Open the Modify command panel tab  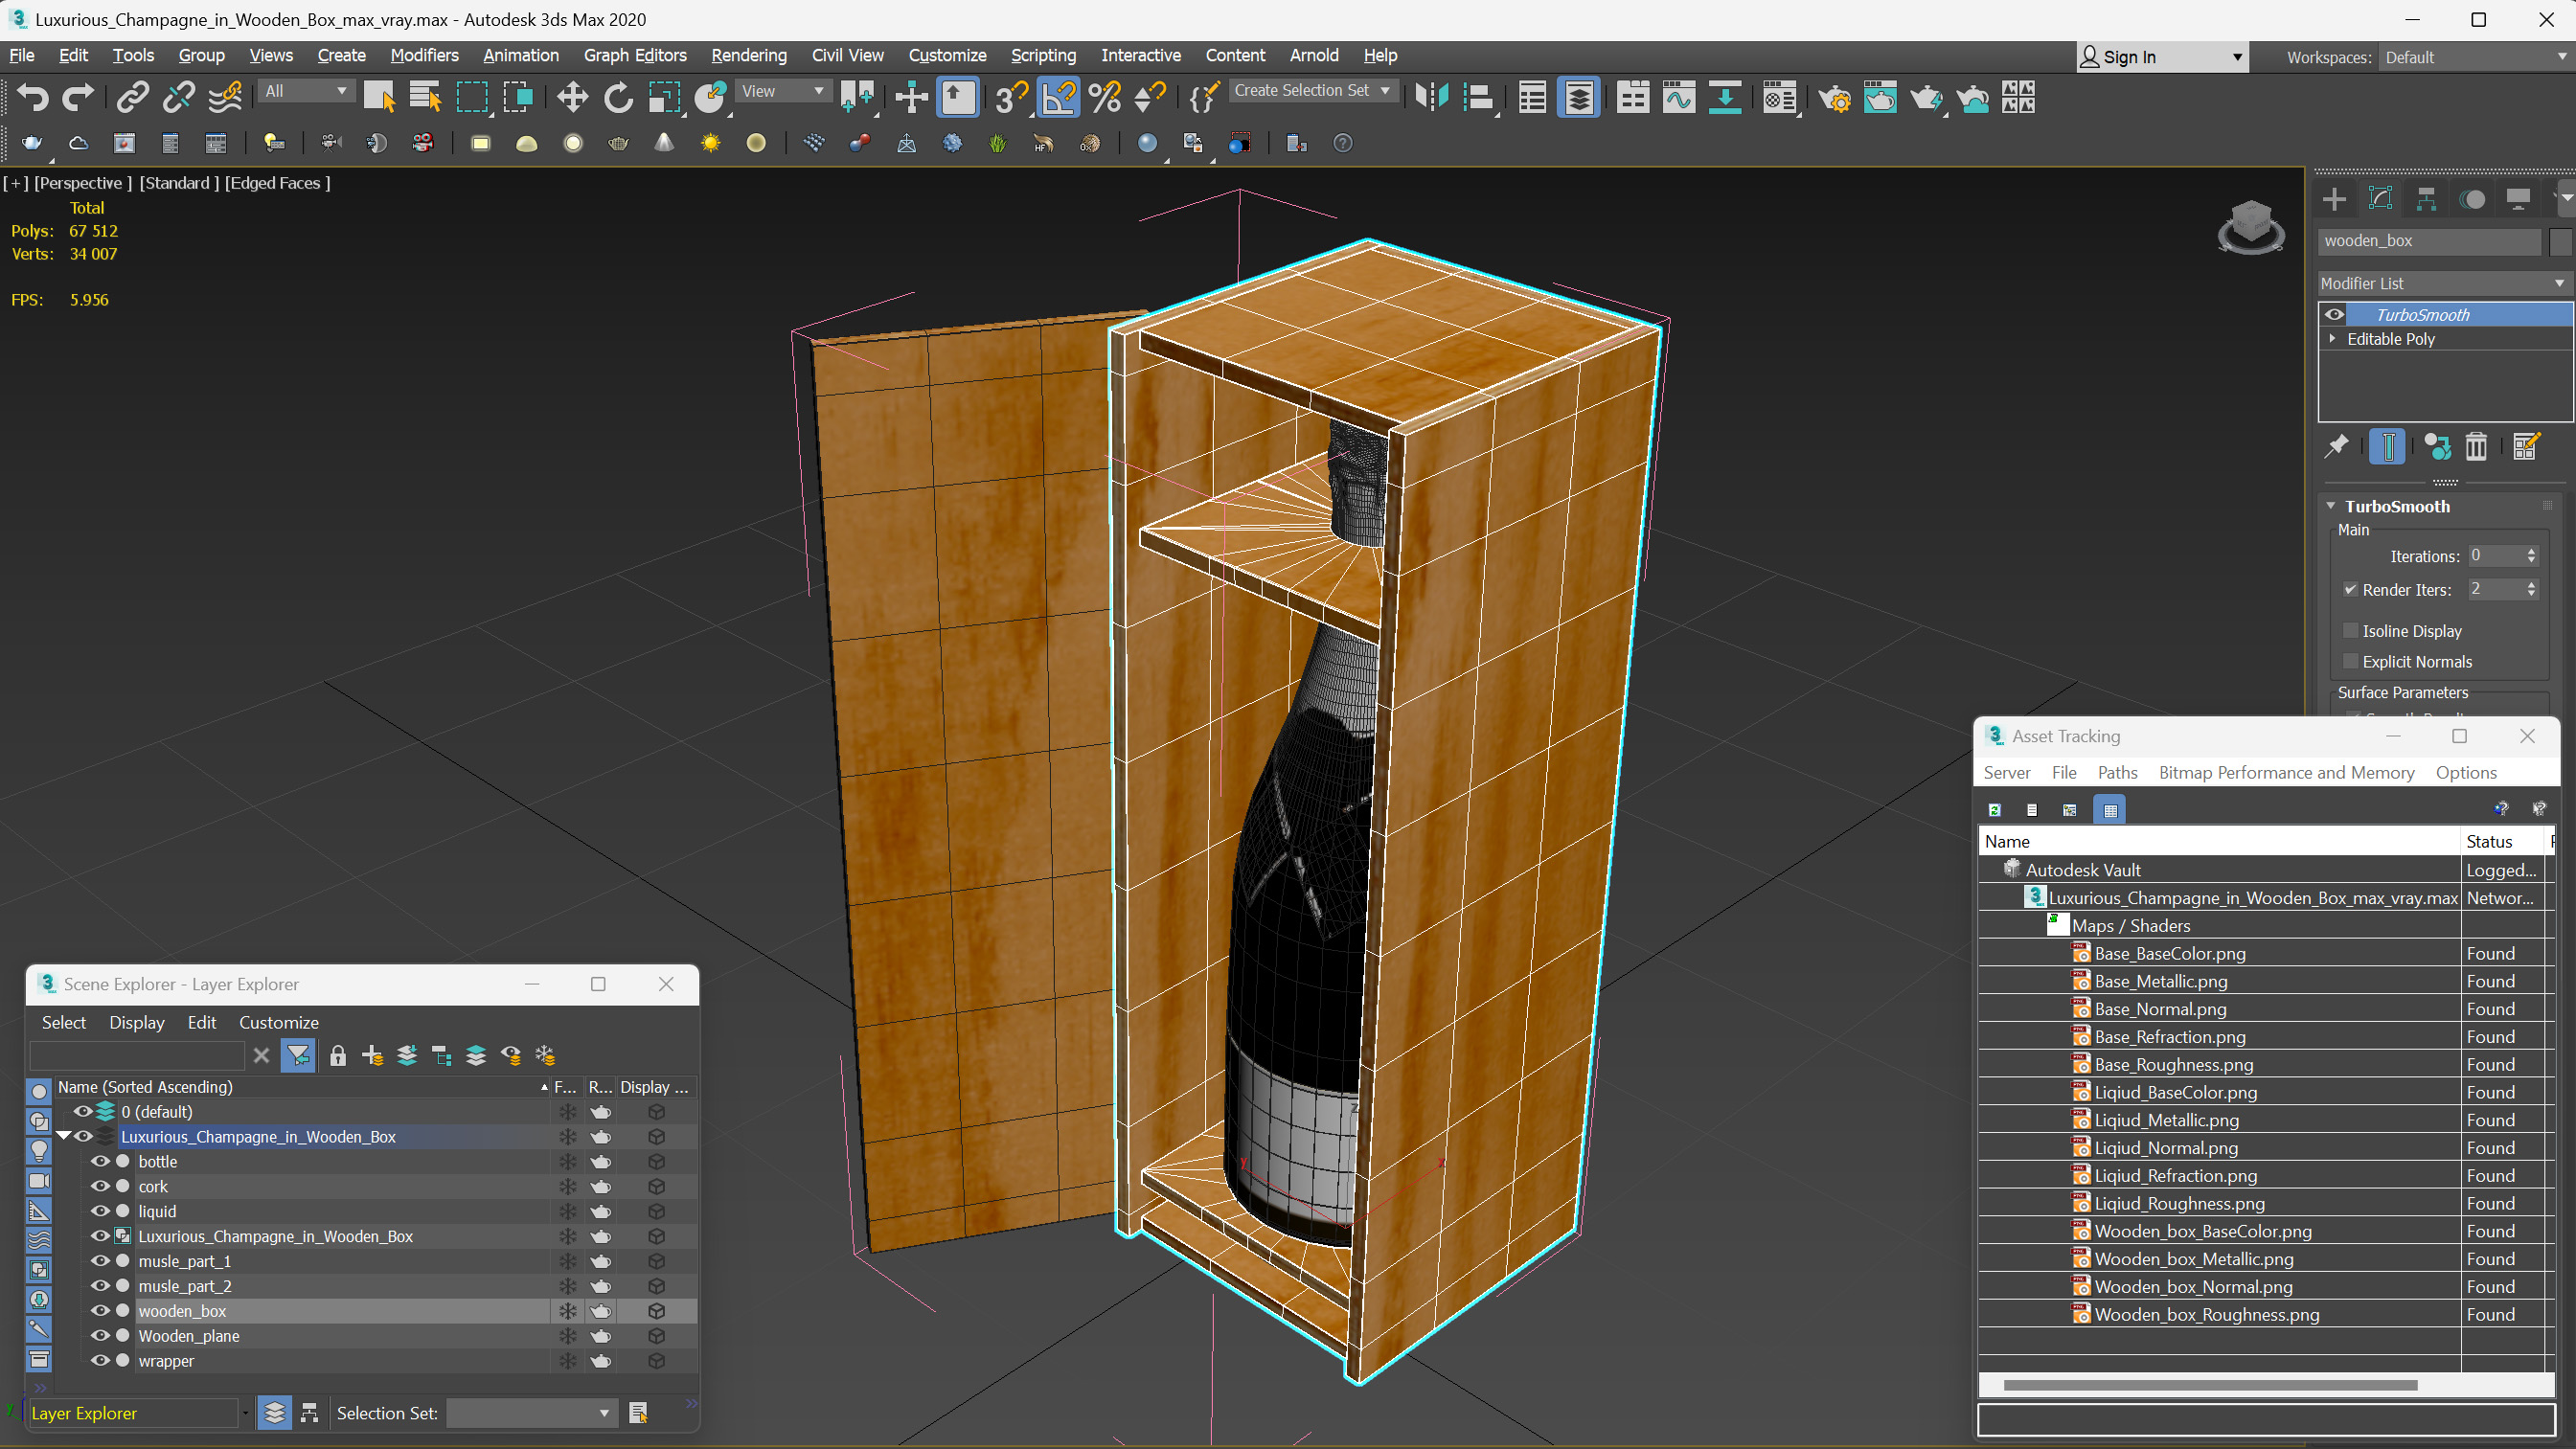[x=2381, y=199]
